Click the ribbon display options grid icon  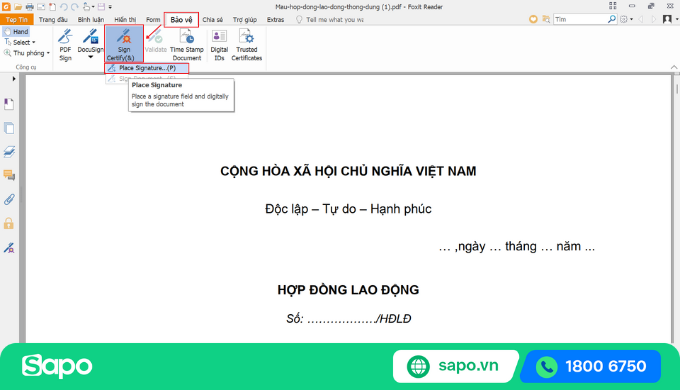[x=612, y=6]
